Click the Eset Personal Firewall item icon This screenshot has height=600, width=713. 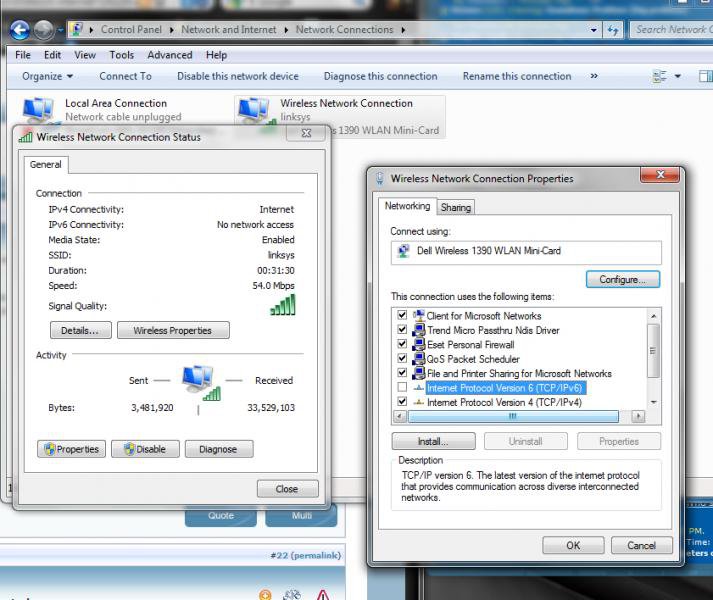pyautogui.click(x=419, y=344)
